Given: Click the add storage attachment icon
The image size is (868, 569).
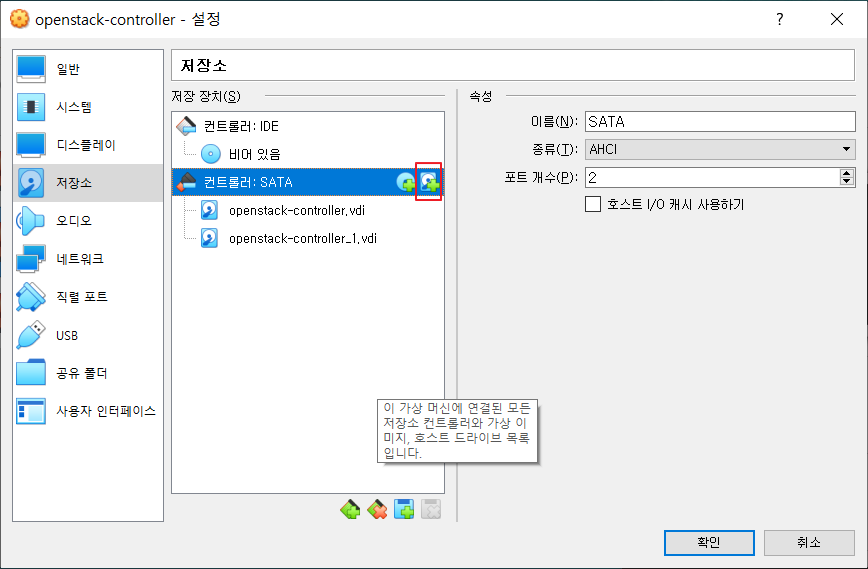Looking at the screenshot, I should (404, 509).
